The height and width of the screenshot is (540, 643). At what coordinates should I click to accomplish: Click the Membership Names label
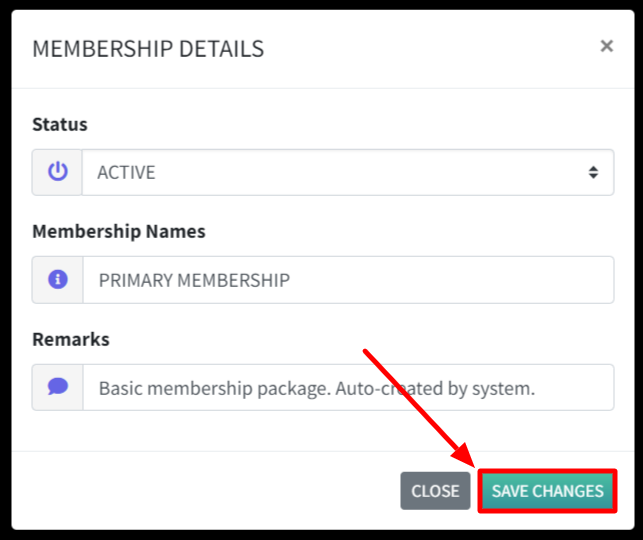point(119,231)
